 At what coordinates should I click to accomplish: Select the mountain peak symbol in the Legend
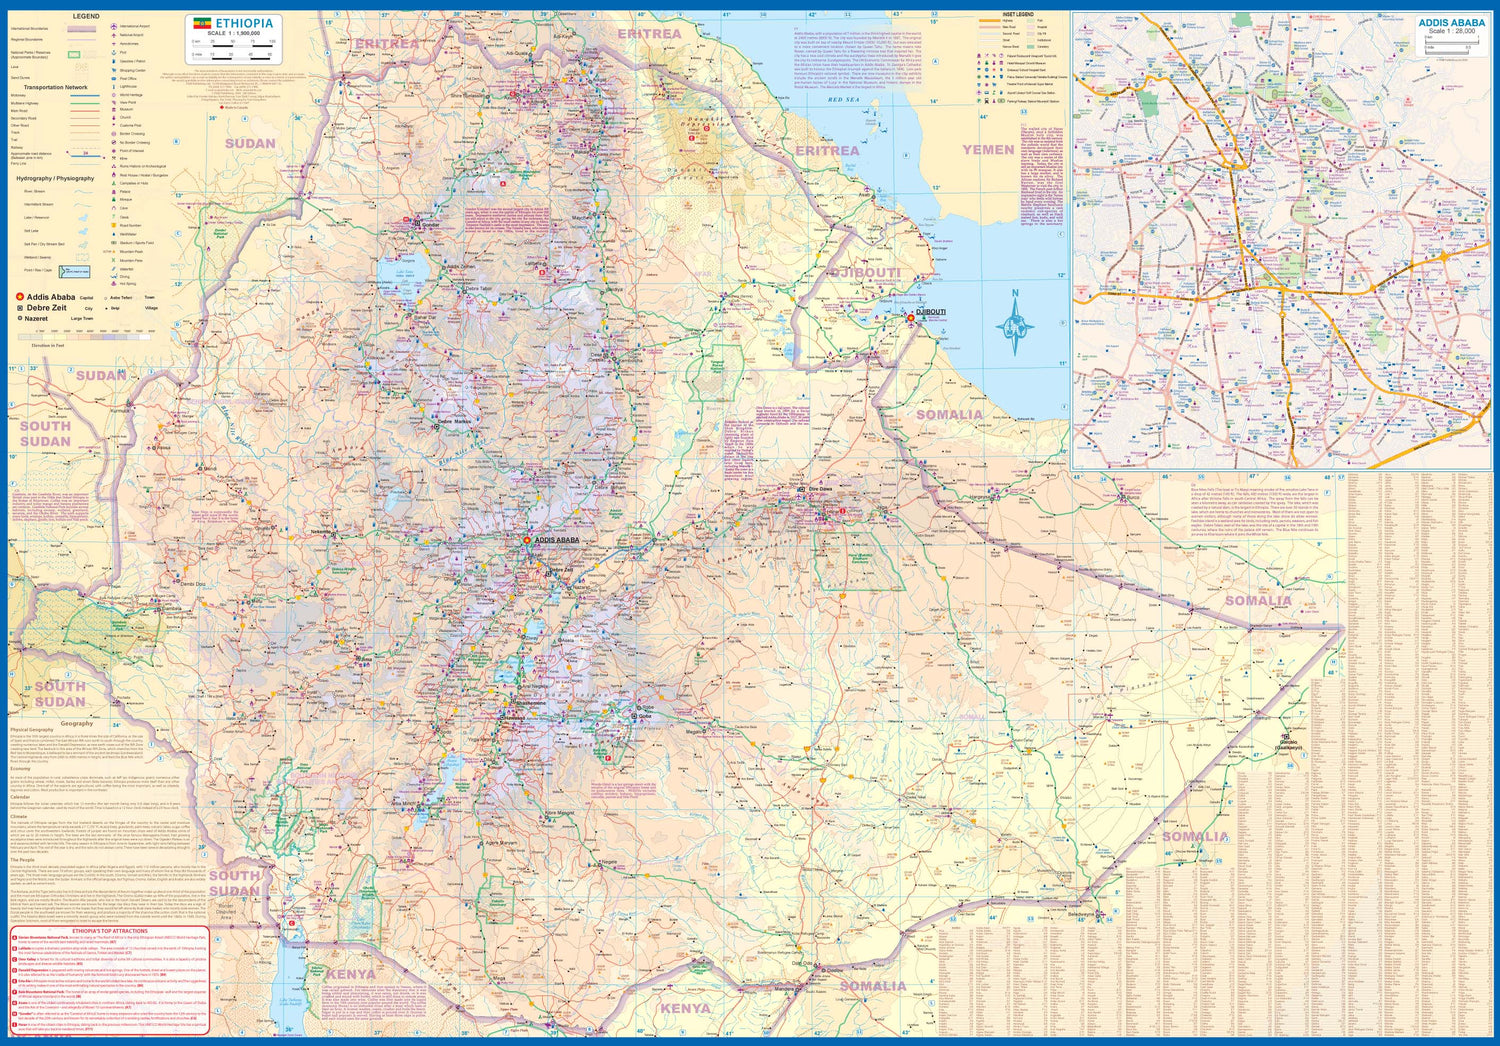113,252
